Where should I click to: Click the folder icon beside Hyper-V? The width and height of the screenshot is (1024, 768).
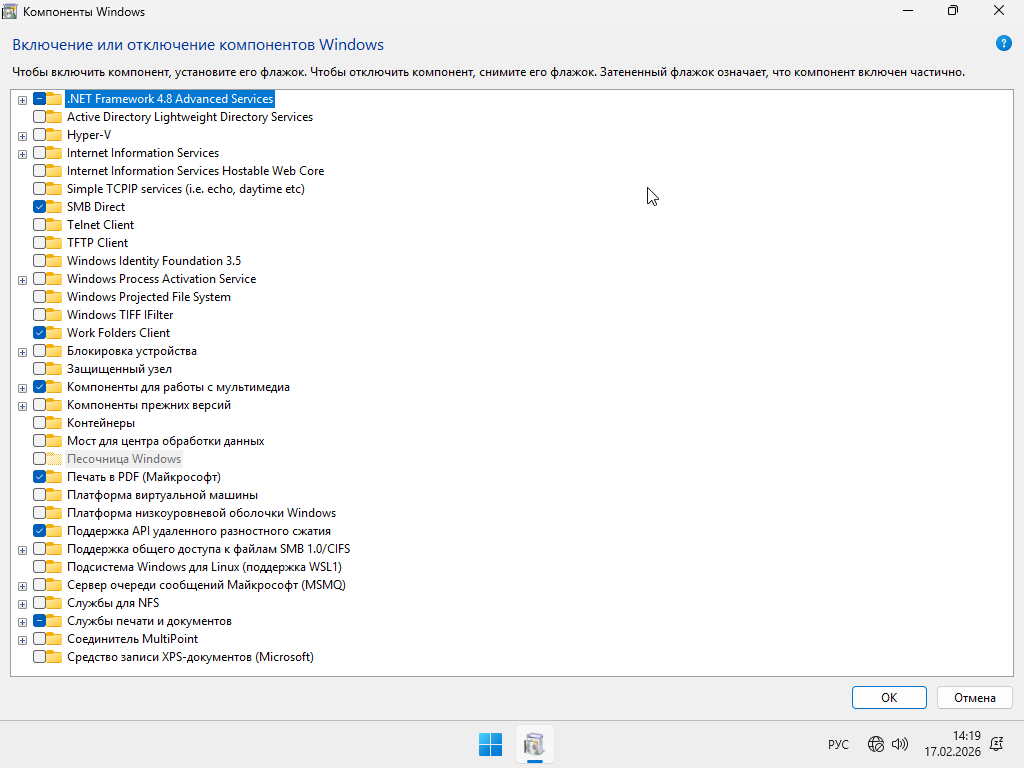coord(54,135)
